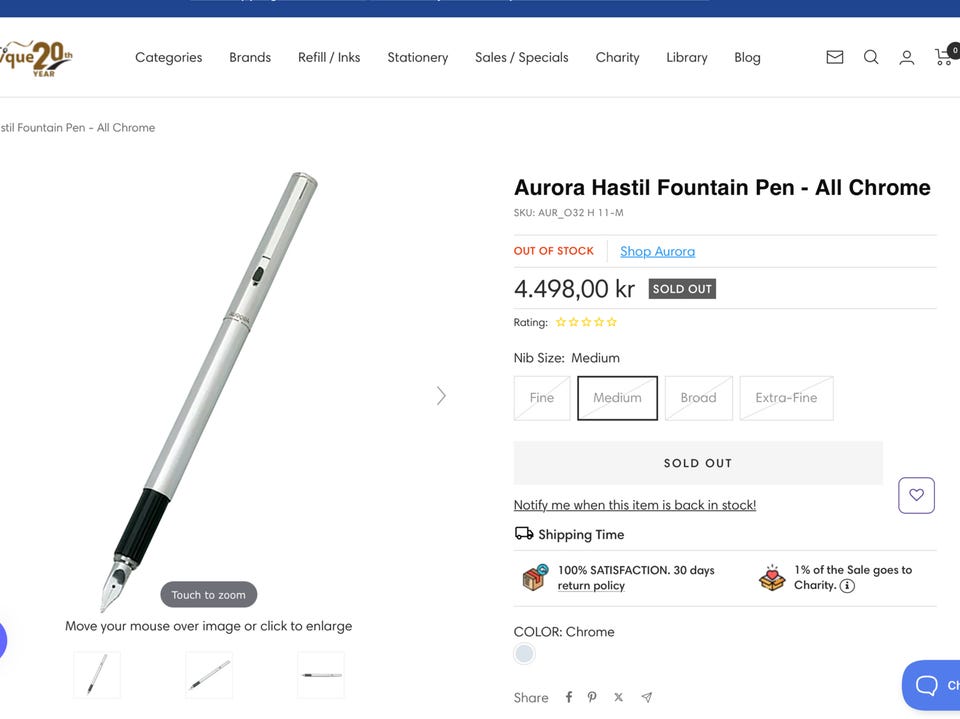Open the account login icon

tap(907, 57)
